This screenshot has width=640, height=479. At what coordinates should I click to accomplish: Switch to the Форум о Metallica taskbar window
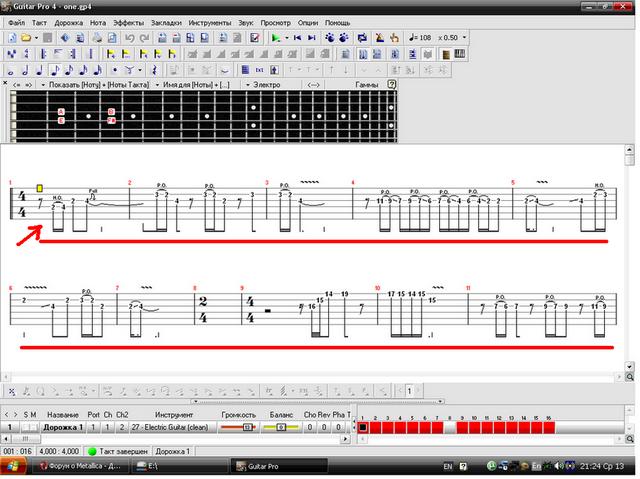pyautogui.click(x=80, y=466)
